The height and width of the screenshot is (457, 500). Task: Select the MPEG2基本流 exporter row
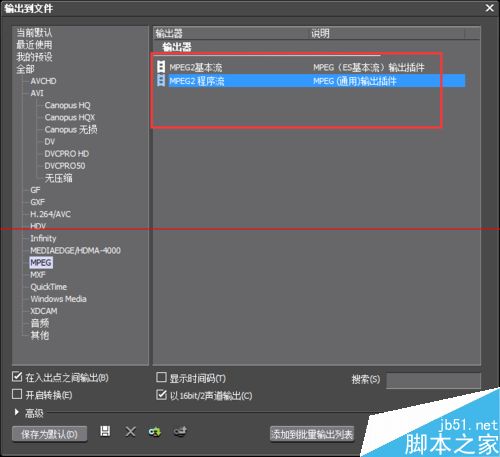coord(310,67)
